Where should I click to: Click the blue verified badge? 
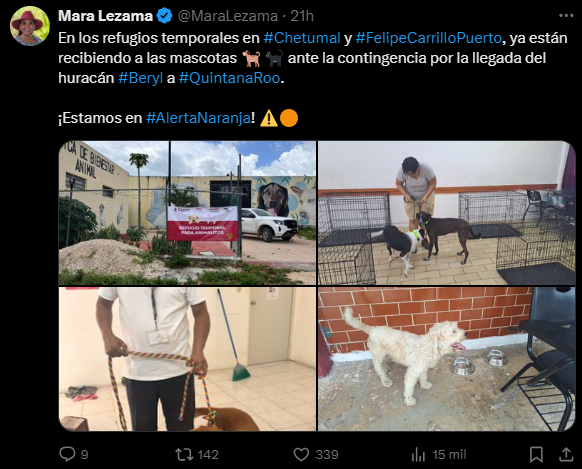(164, 16)
